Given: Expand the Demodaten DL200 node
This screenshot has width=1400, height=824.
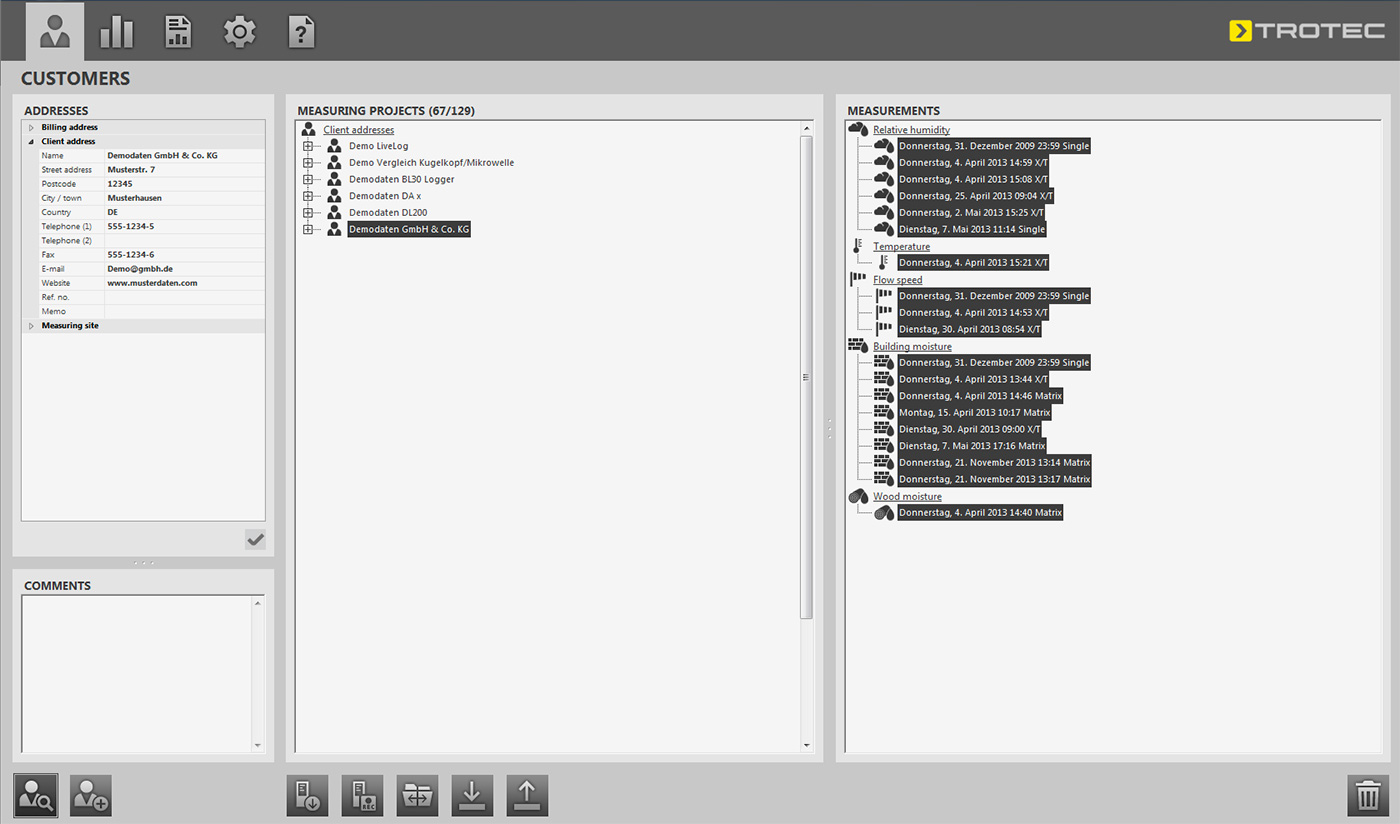Looking at the screenshot, I should [308, 213].
